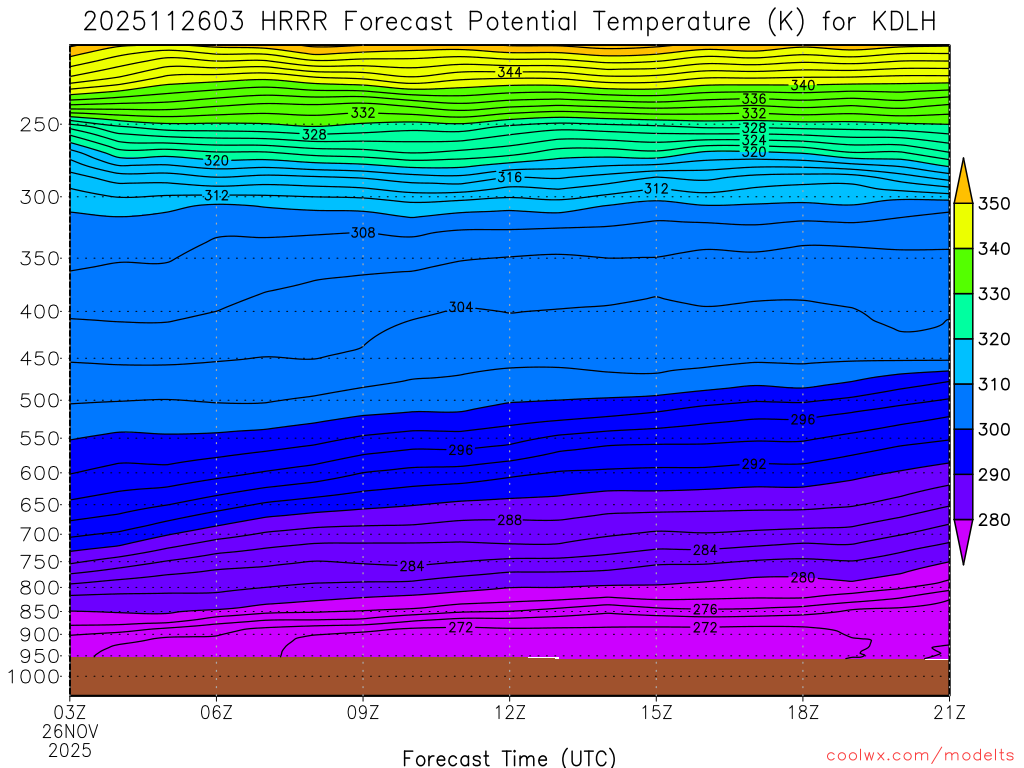Select the 304 contour label
Viewport: 1024px width, 768px height.
click(460, 307)
